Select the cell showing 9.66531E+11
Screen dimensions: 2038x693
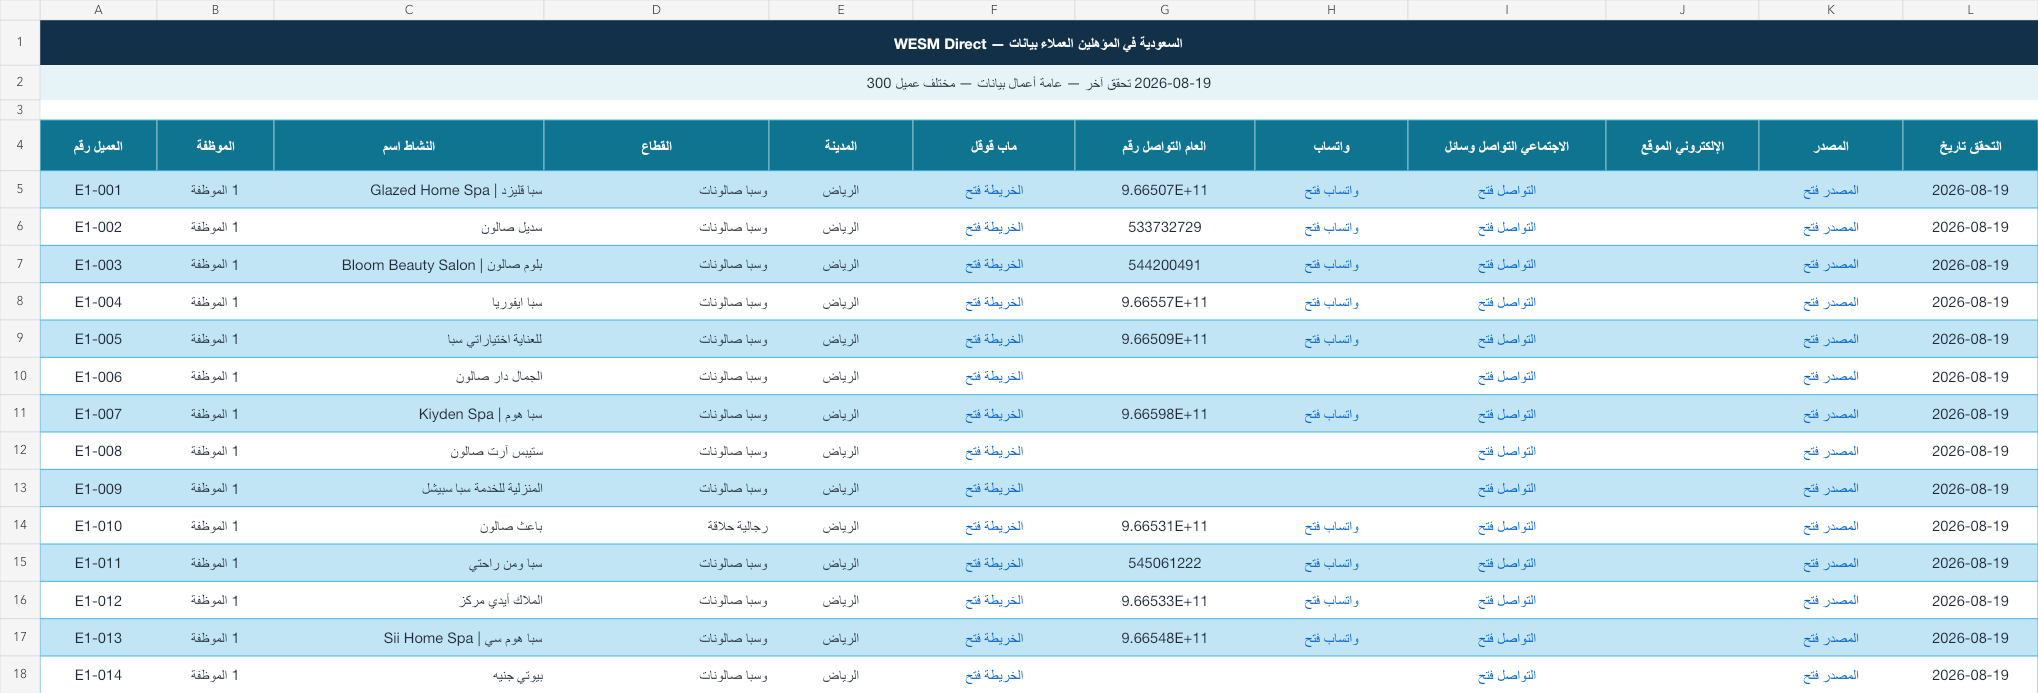(1165, 526)
